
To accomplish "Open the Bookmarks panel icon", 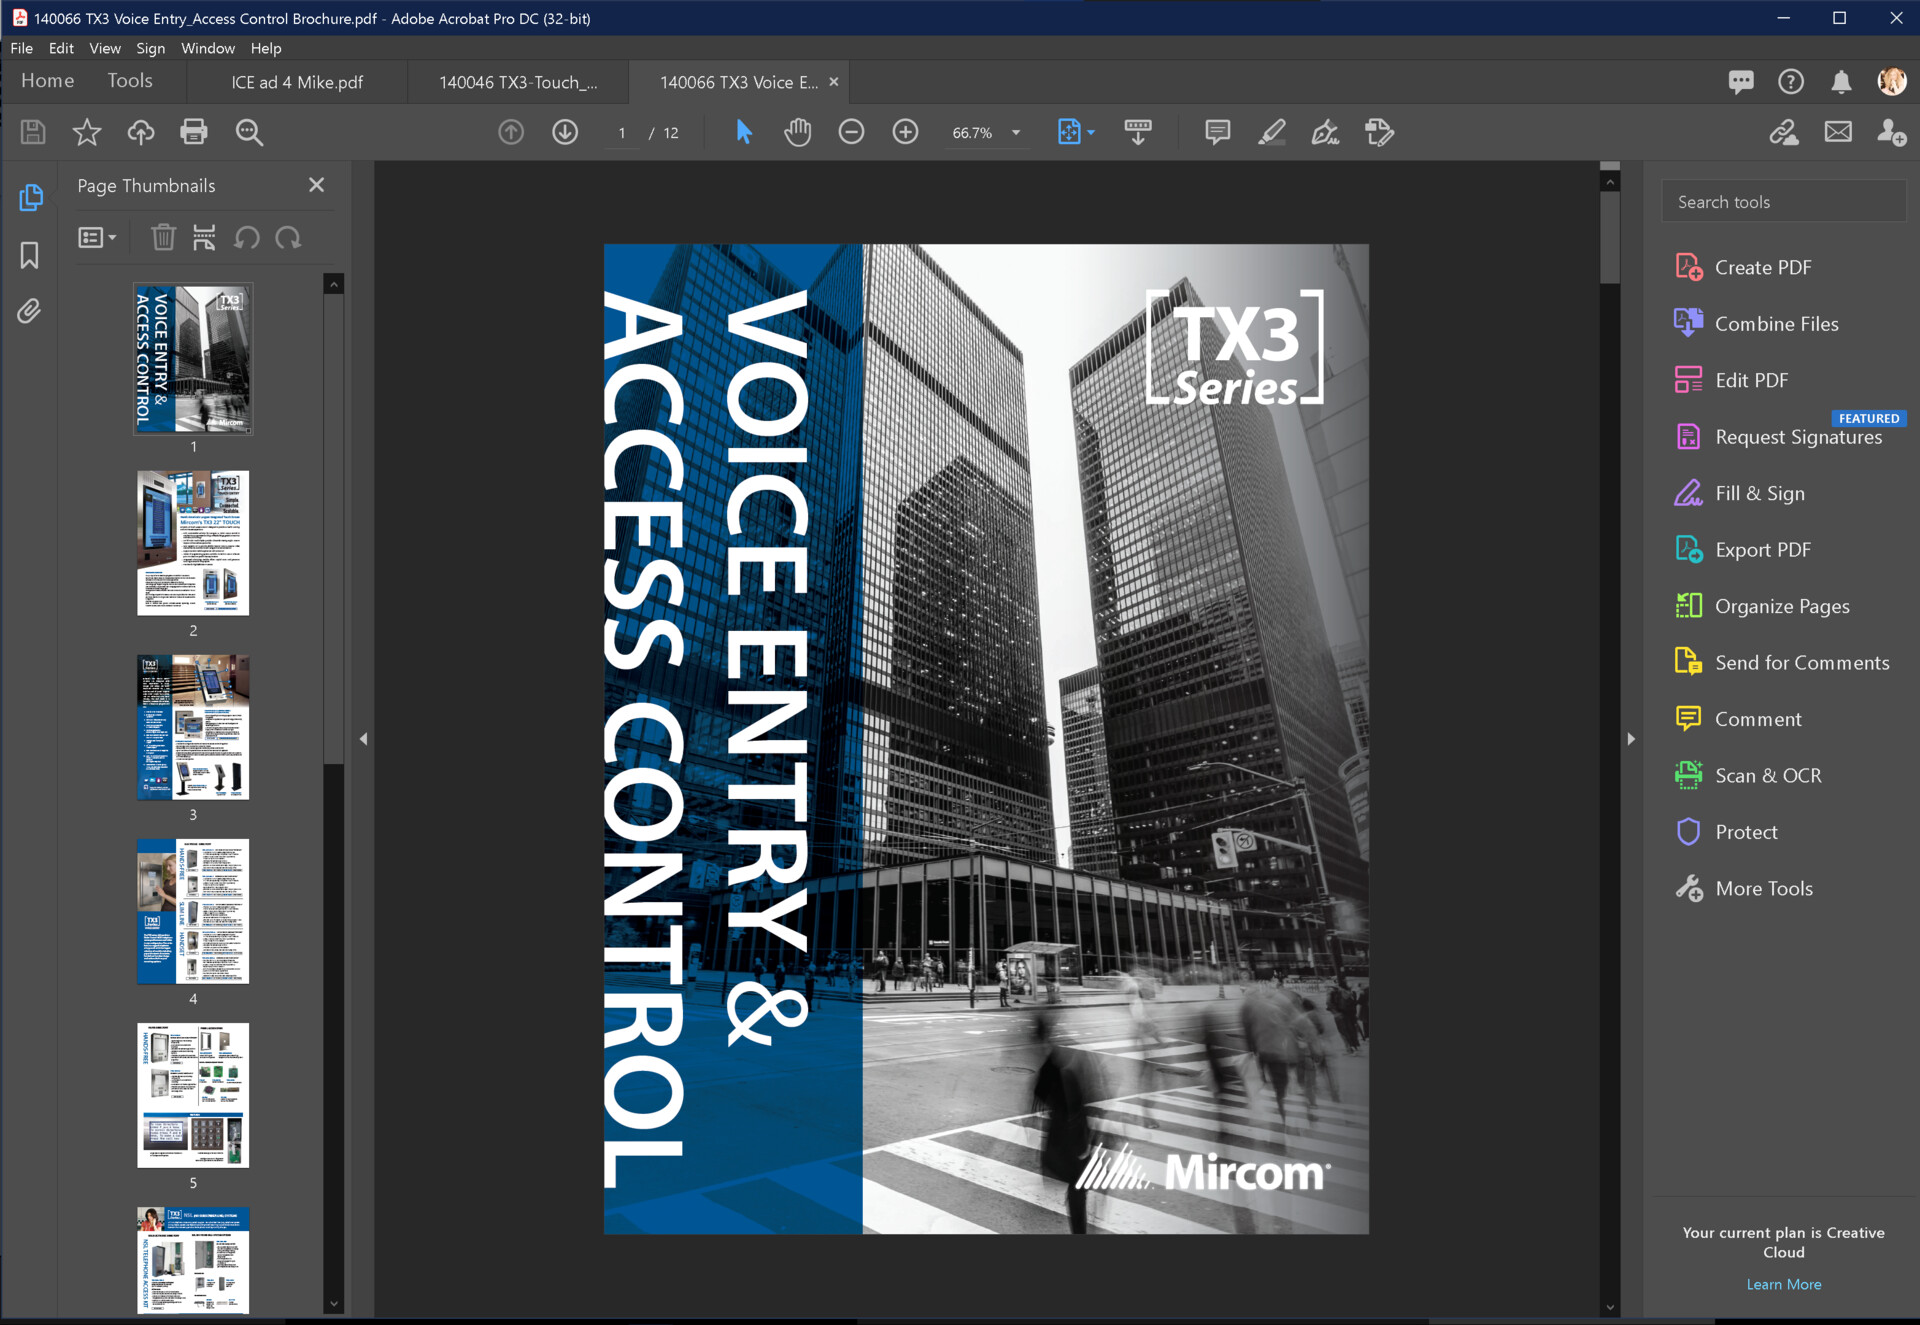I will [x=29, y=255].
